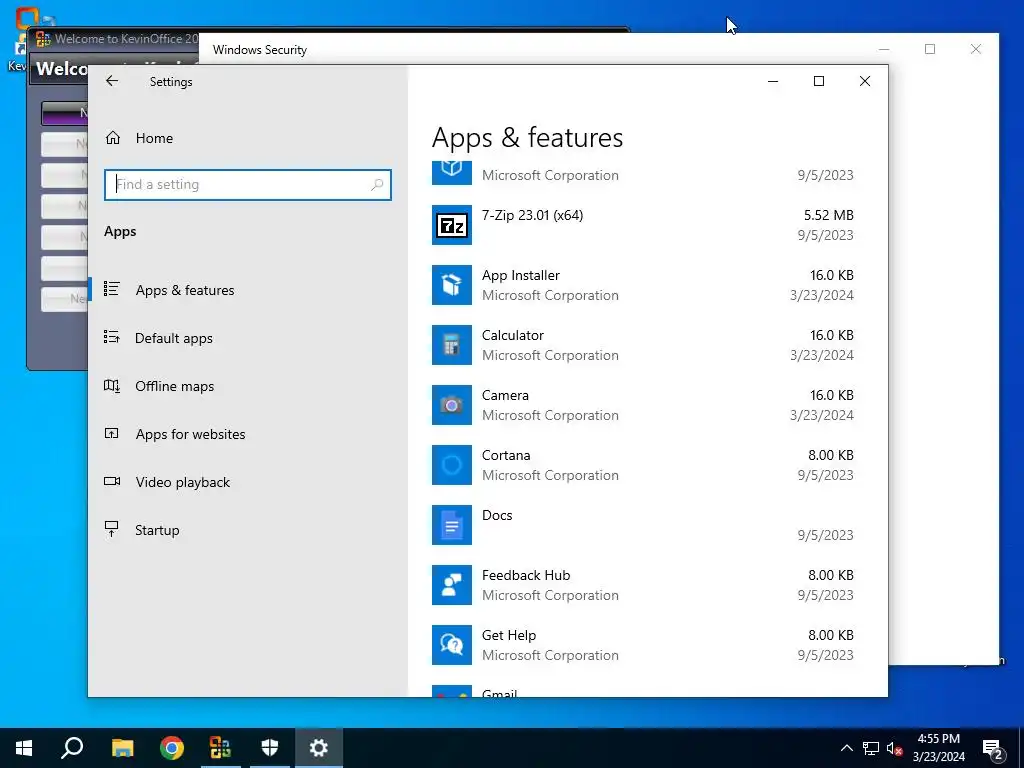Switch to KevinOffice in the taskbar

[x=221, y=748]
